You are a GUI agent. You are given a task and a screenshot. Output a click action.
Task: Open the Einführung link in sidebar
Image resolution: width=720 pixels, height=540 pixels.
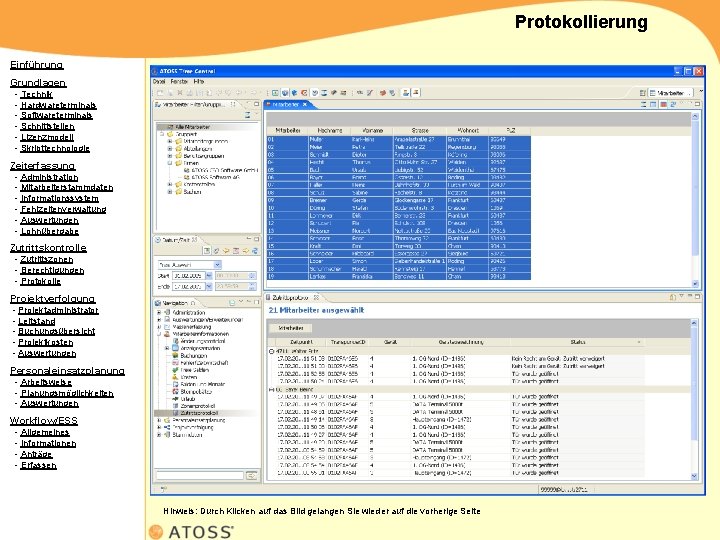pos(37,65)
